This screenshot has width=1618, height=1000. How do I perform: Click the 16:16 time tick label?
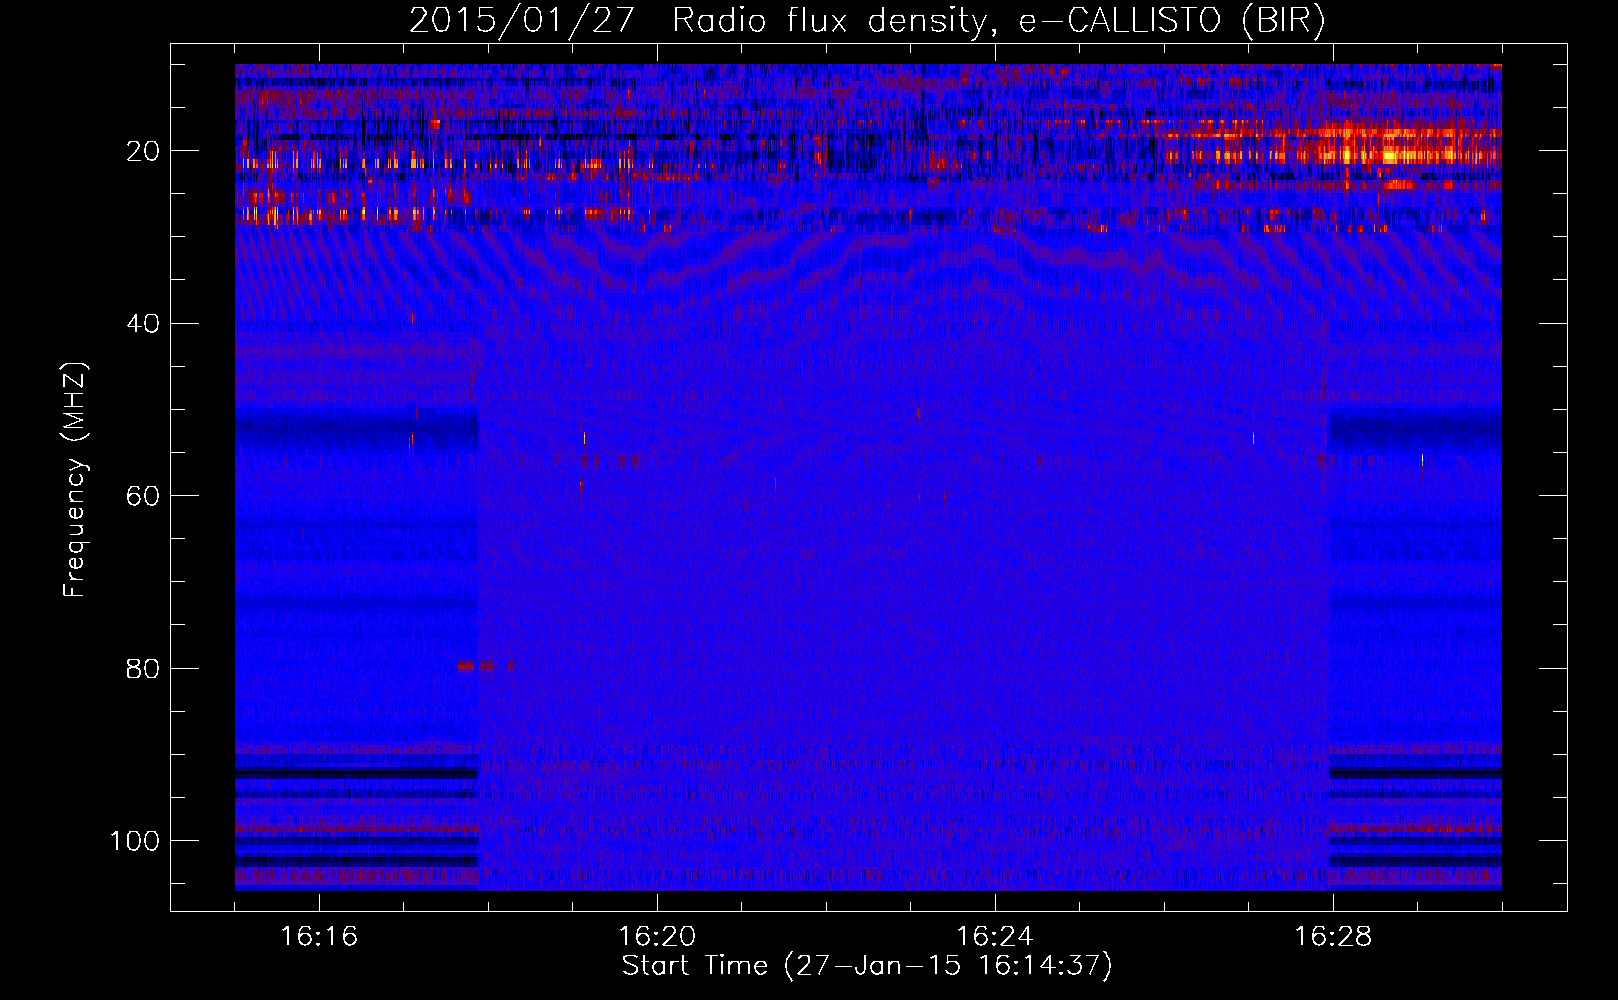[319, 937]
